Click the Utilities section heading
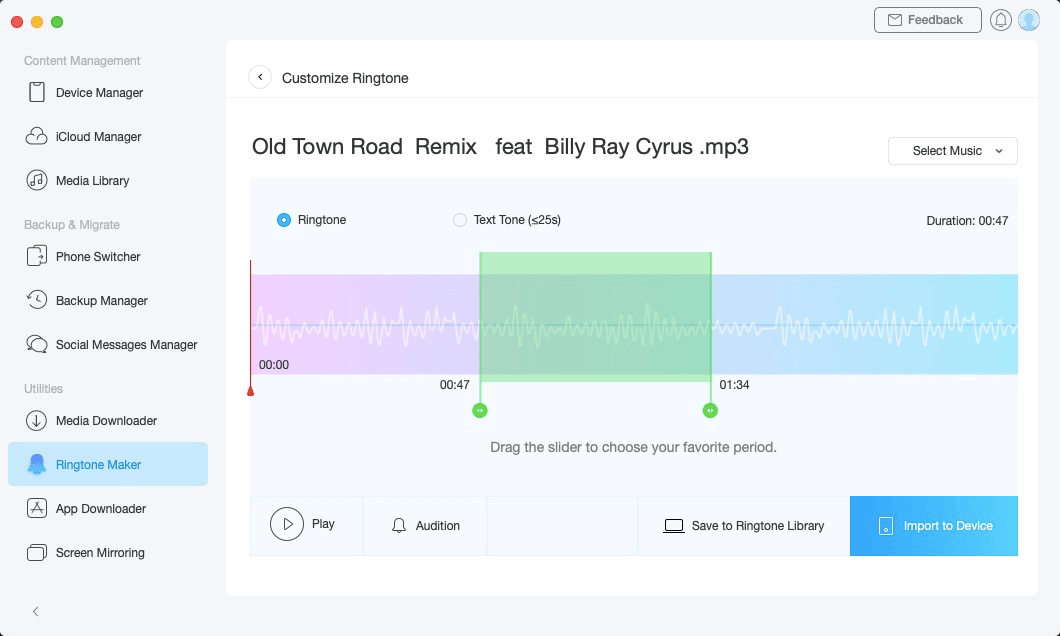The width and height of the screenshot is (1060, 636). pyautogui.click(x=43, y=389)
